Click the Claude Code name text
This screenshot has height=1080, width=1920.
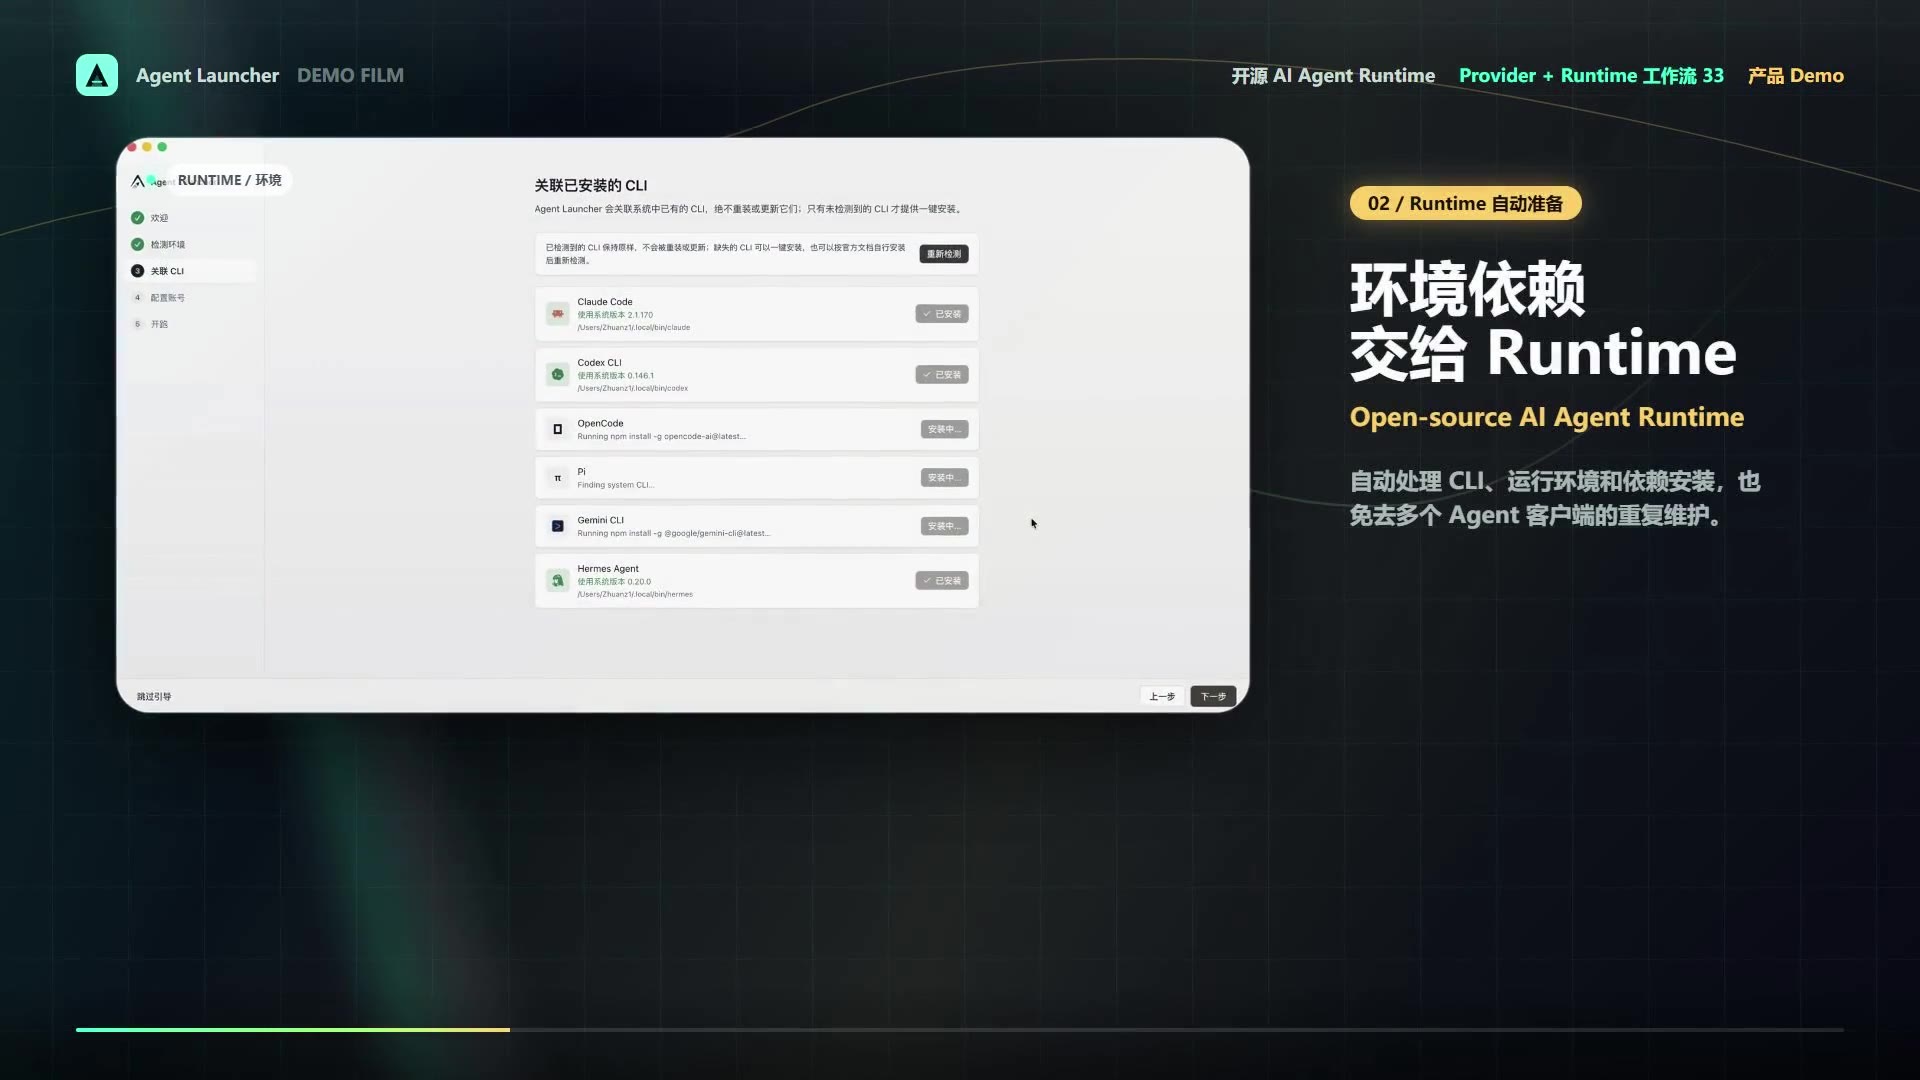point(605,302)
